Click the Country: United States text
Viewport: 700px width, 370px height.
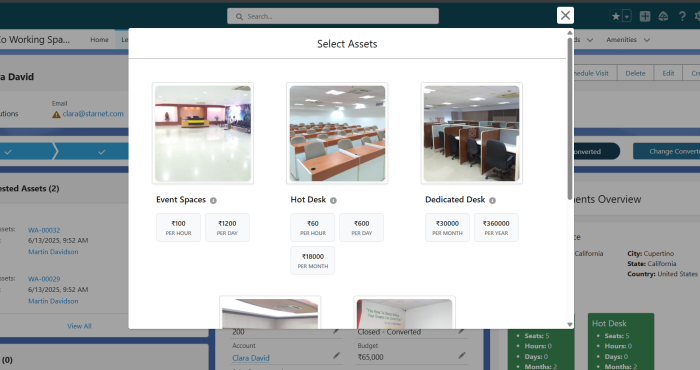click(662, 274)
